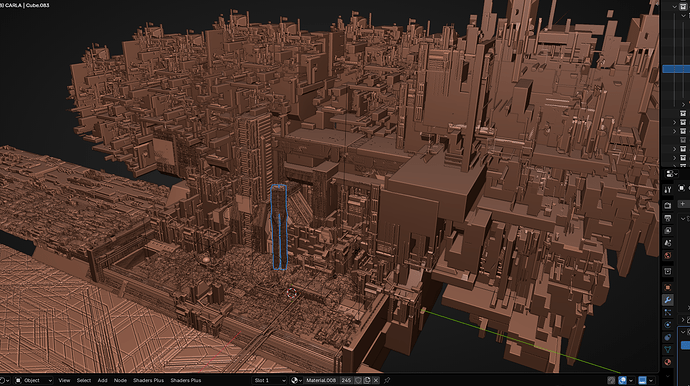Open the Output properties tab
Image resolution: width=690 pixels, height=386 pixels.
coord(668,218)
